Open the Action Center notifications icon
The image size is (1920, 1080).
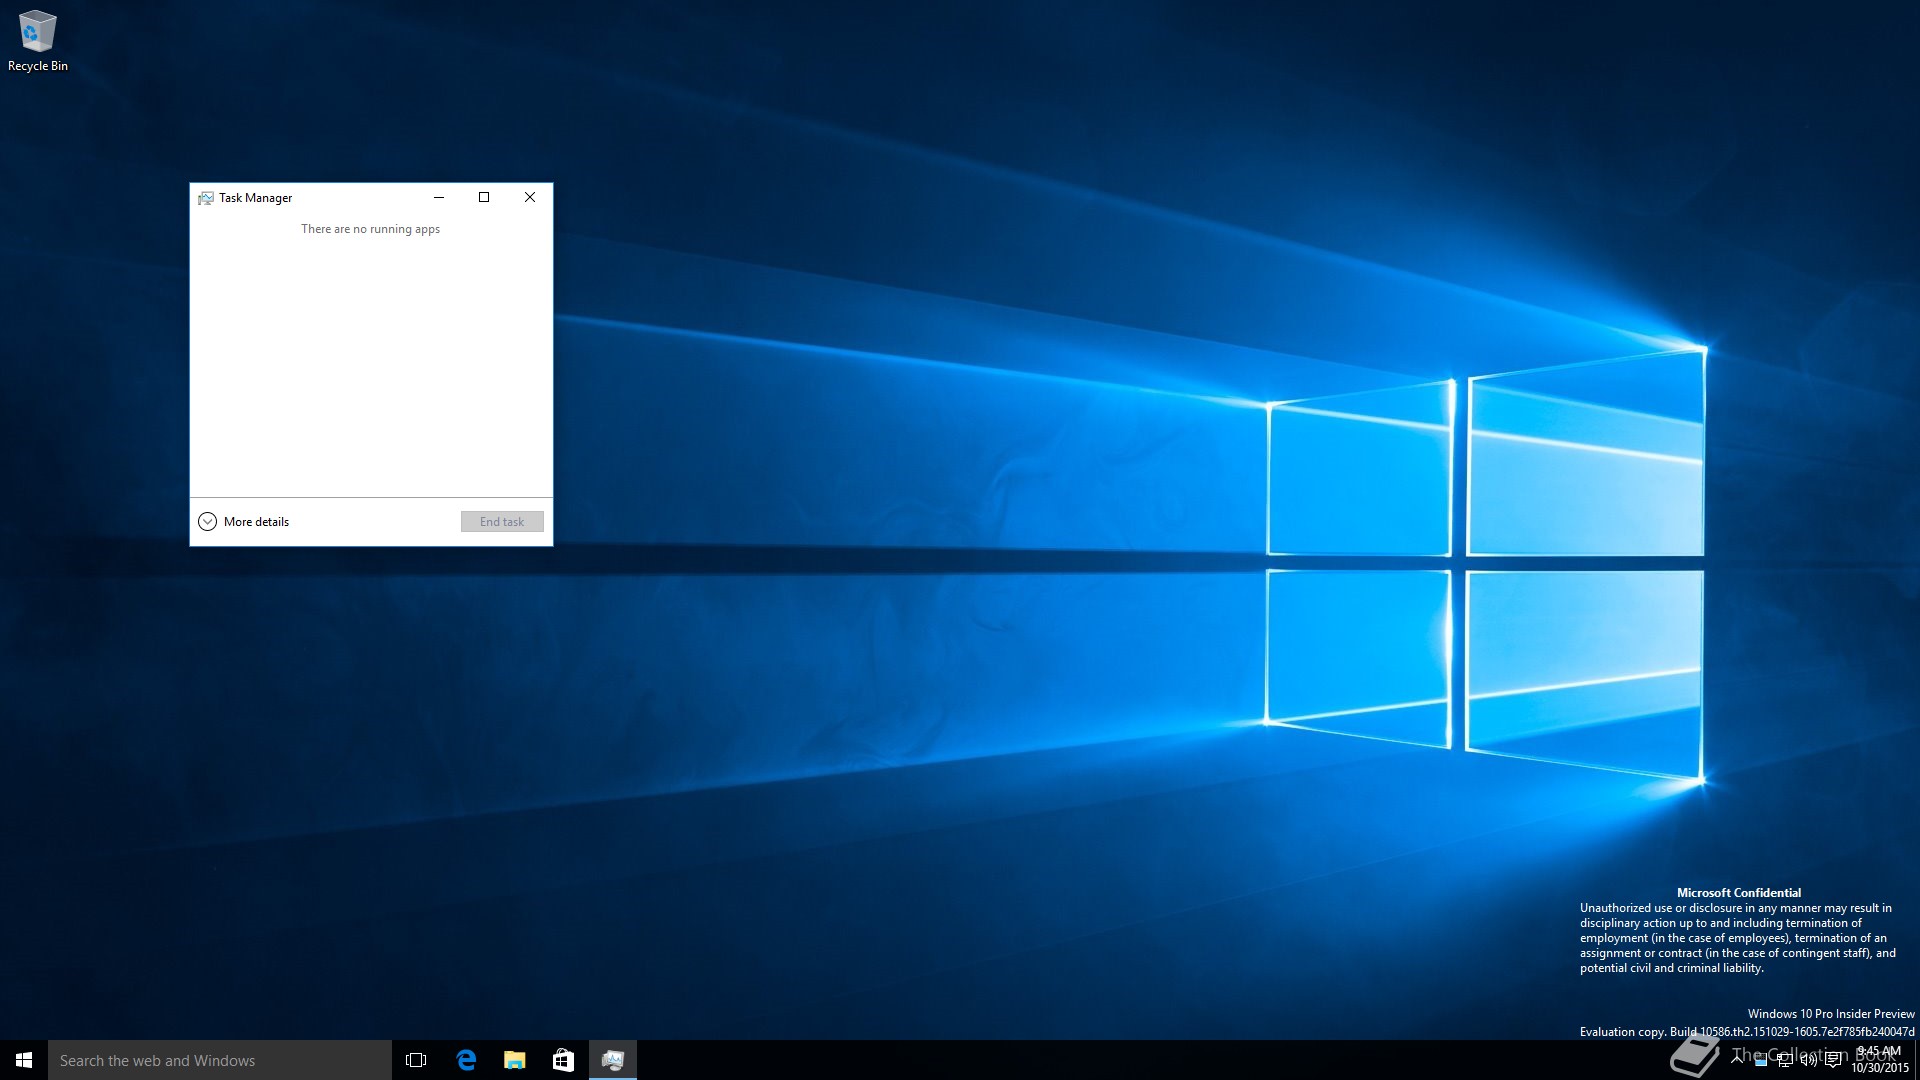point(1833,1060)
